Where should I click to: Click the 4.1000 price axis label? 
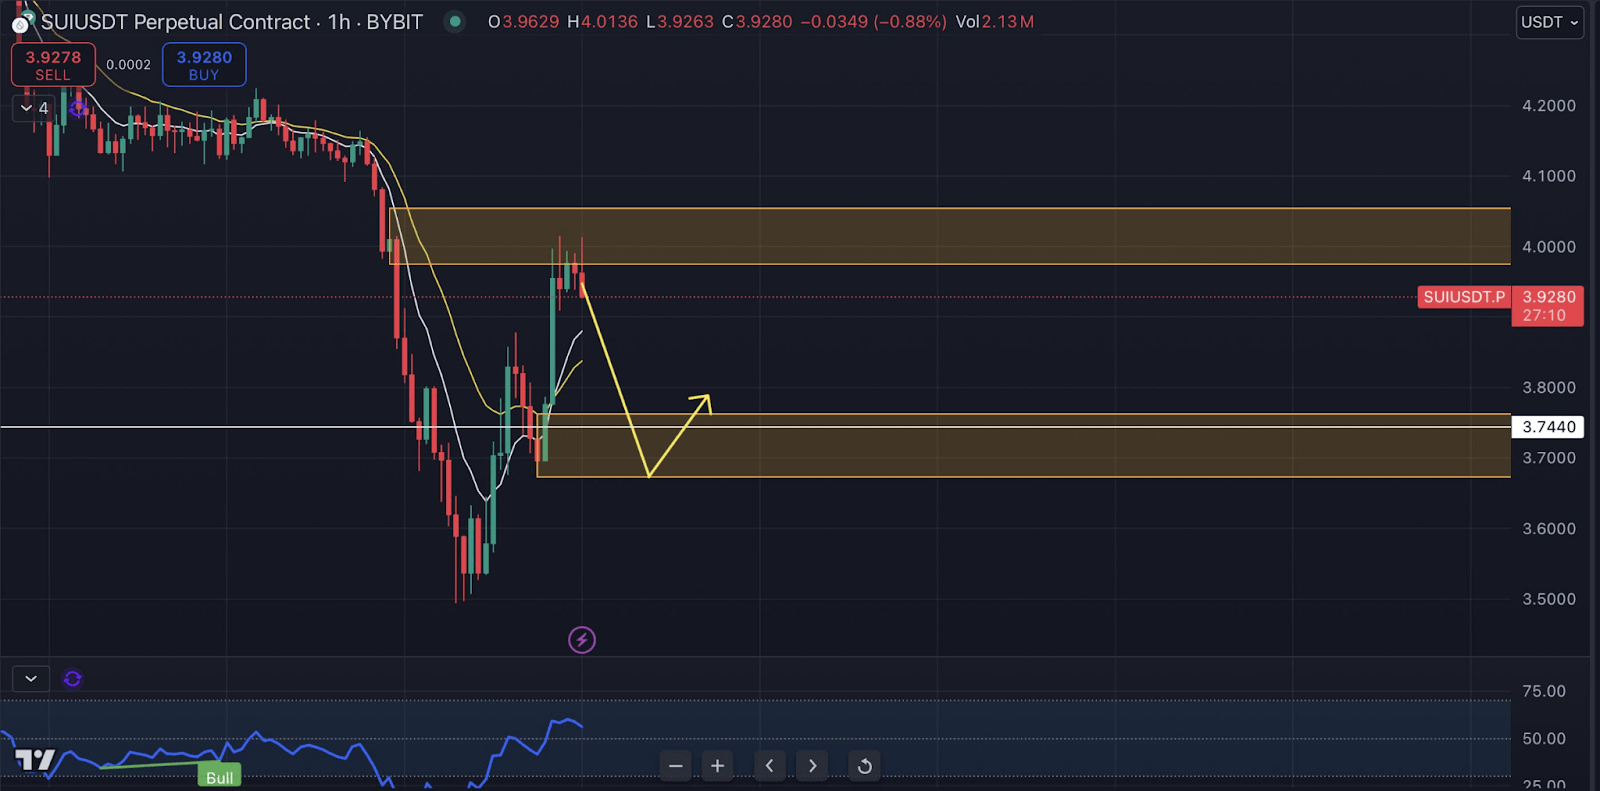point(1548,176)
